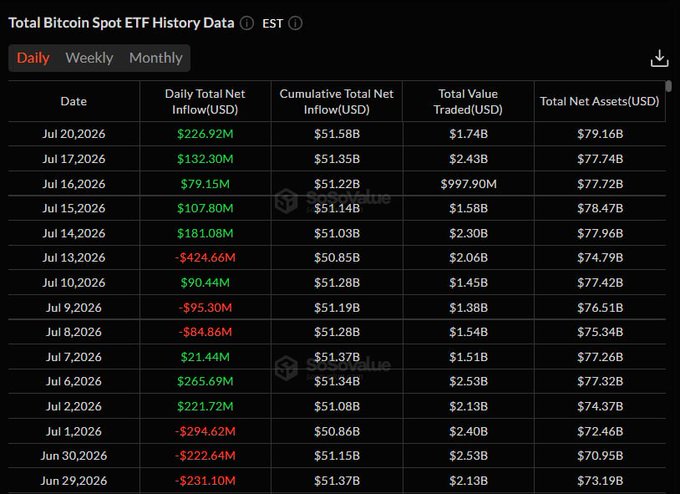Click the table's vertical scrollbar thumb
The width and height of the screenshot is (680, 494).
pyautogui.click(x=669, y=86)
